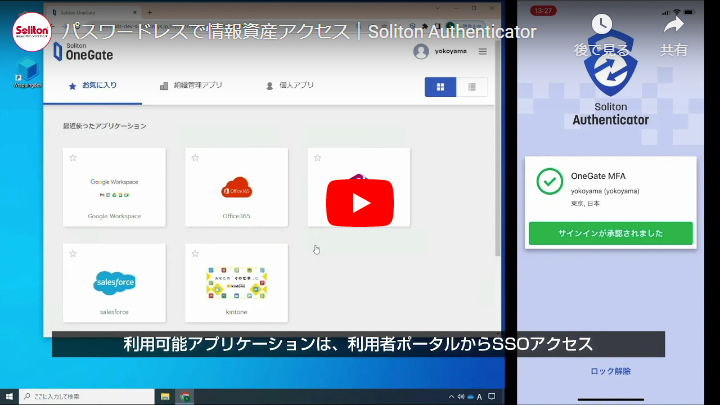Click the Share arrow icon

point(673,25)
